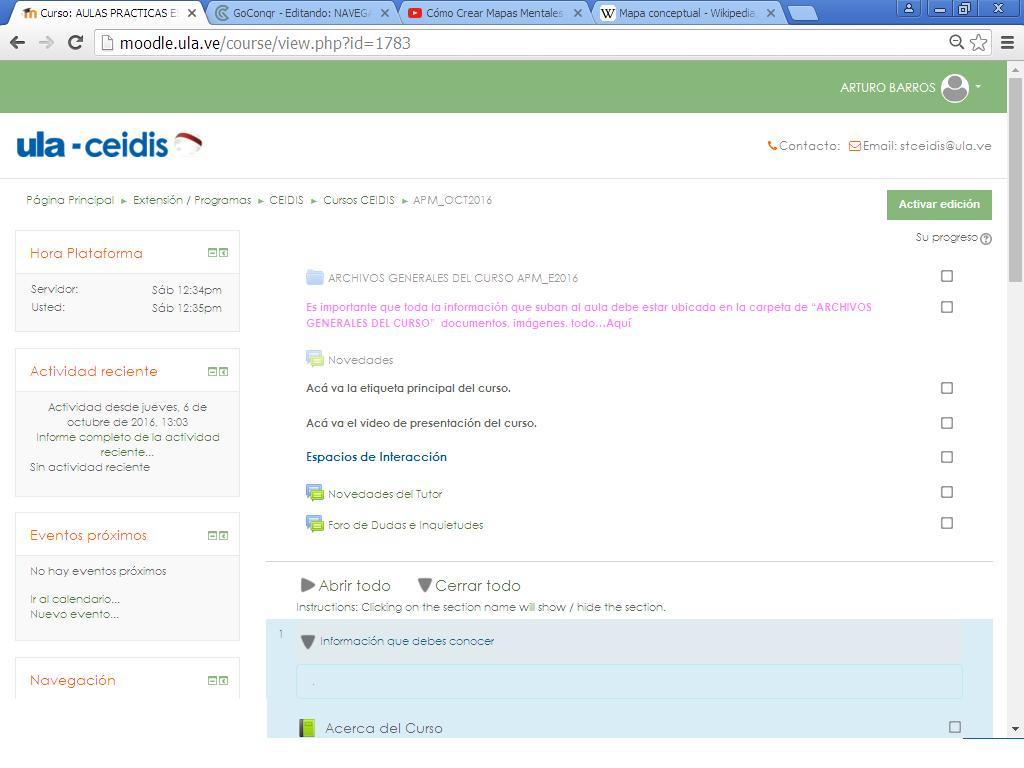
Task: Switch to the Cómo Crear Mapas Mentales tab
Action: point(494,13)
